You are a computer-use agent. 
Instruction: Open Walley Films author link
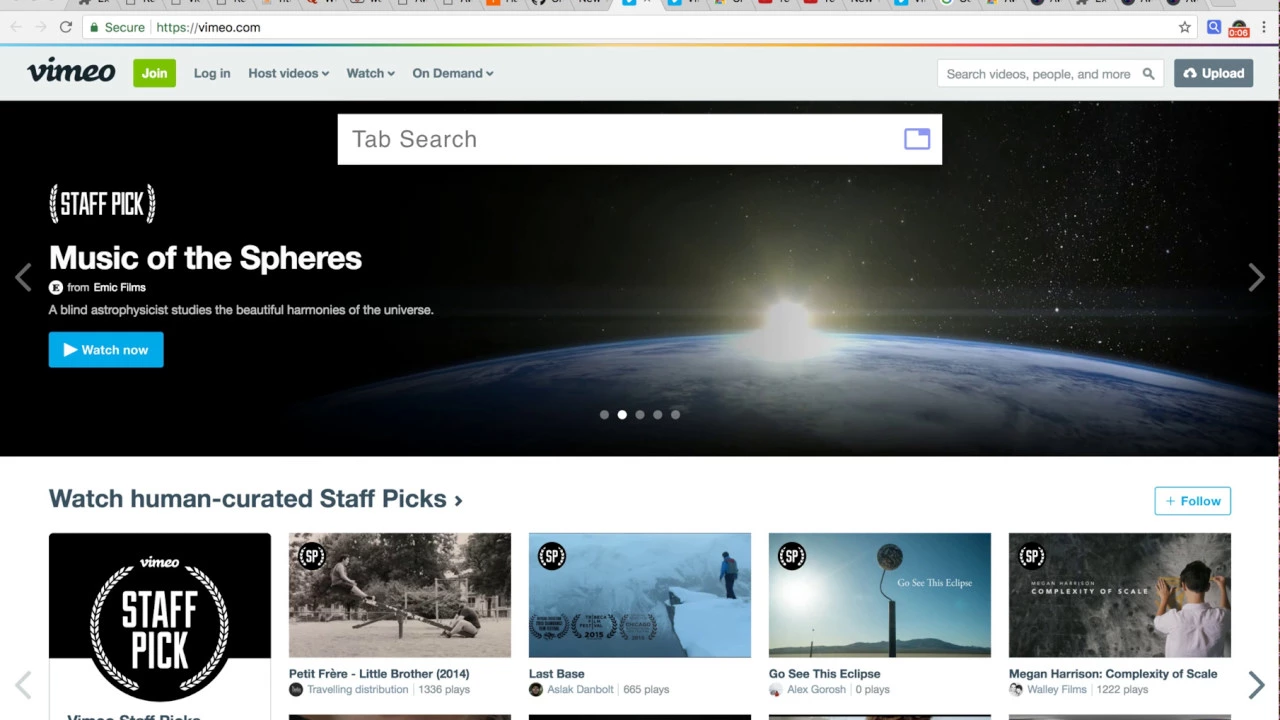point(1057,690)
